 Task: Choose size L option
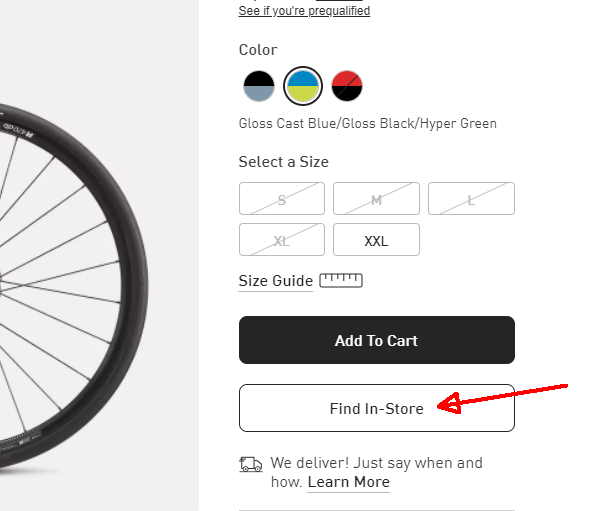[471, 199]
